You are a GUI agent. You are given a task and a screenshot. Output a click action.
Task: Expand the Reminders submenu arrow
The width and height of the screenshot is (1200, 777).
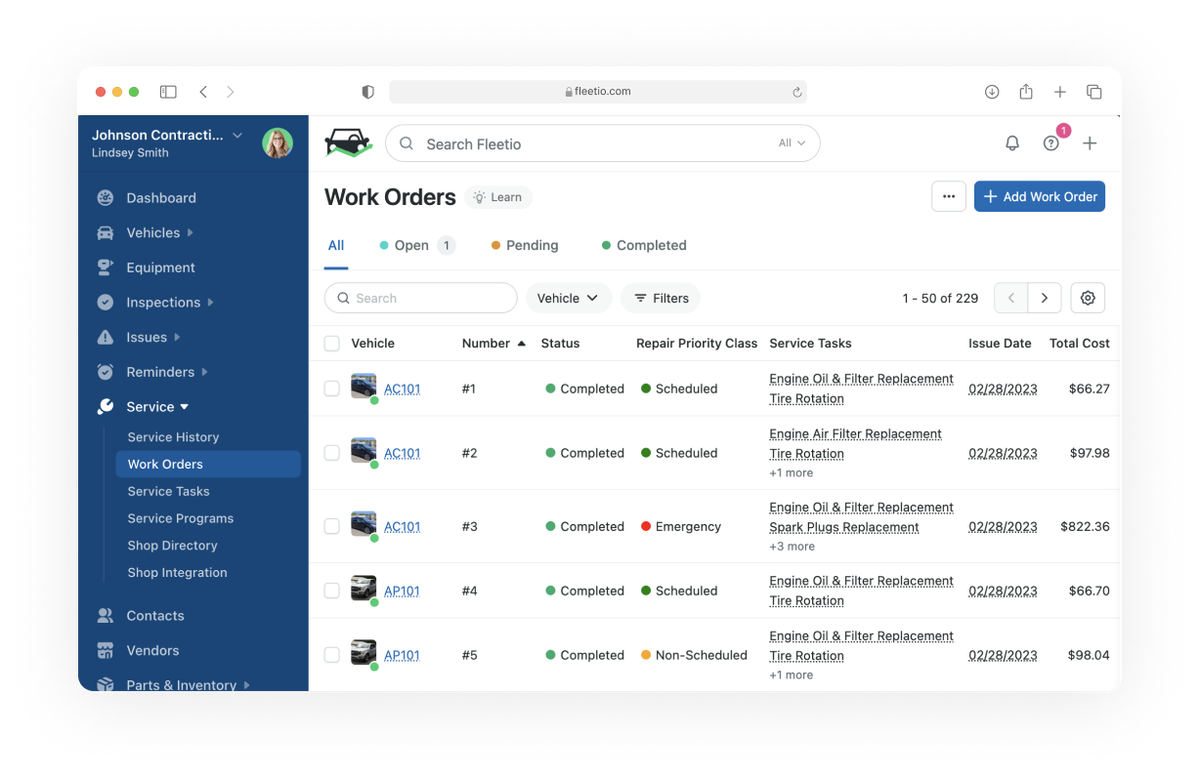tap(205, 372)
